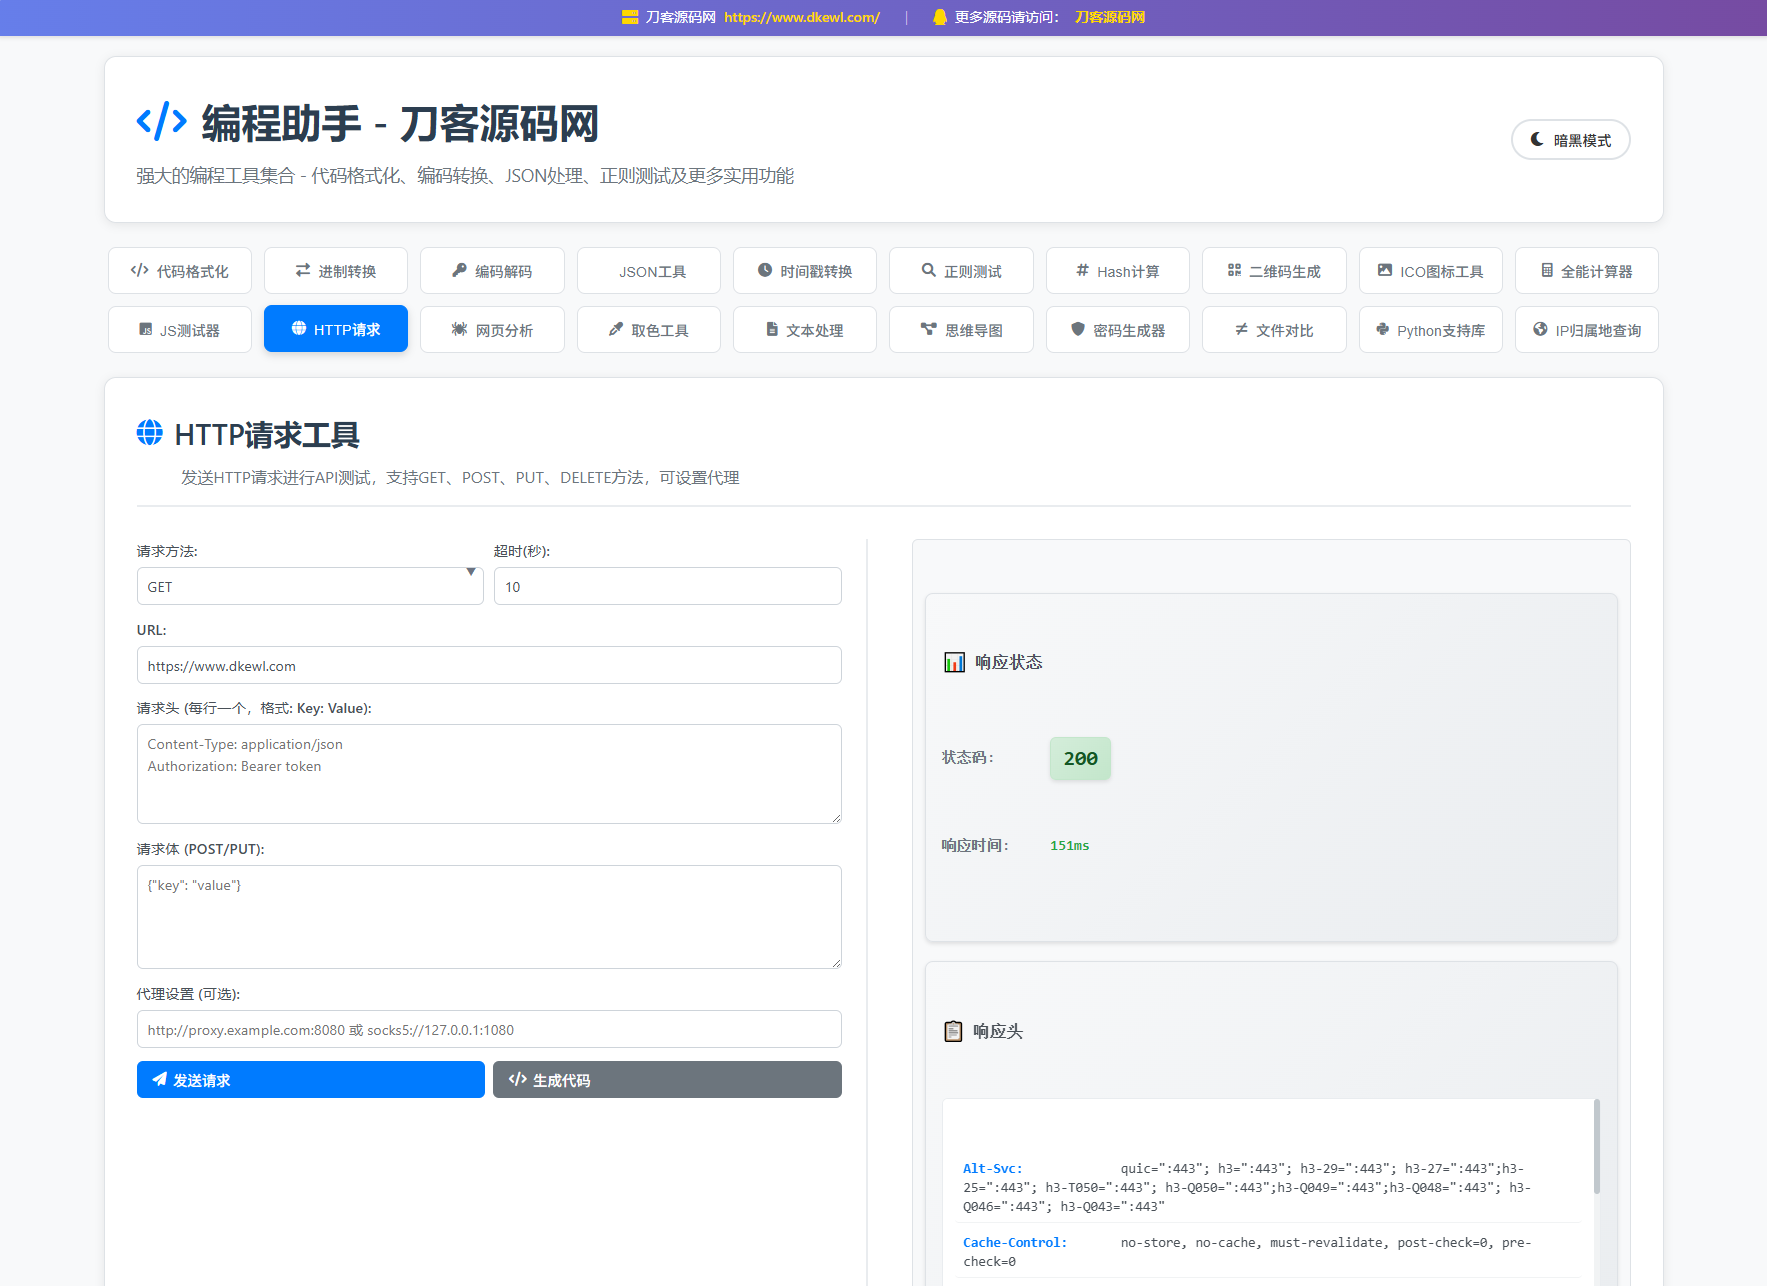Switch to the 代码格式化 tab
Image resolution: width=1767 pixels, height=1286 pixels.
coord(179,270)
